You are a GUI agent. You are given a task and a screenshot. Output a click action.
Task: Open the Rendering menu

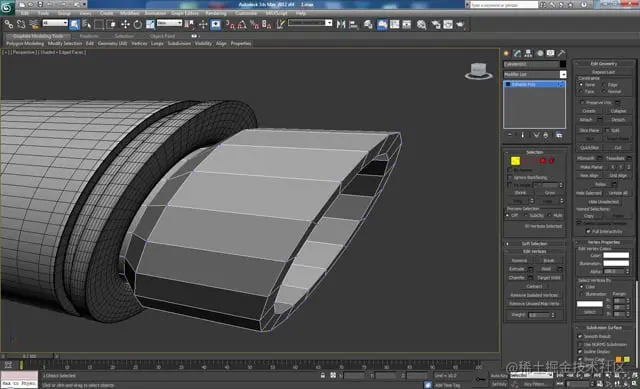click(x=216, y=13)
